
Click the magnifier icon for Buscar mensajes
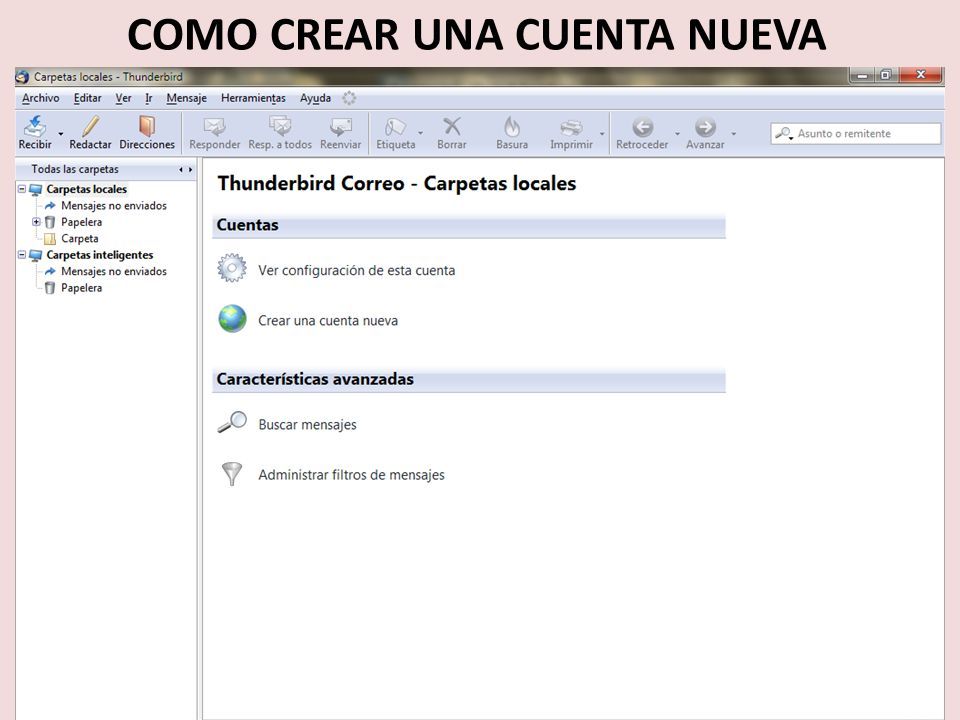coord(232,422)
